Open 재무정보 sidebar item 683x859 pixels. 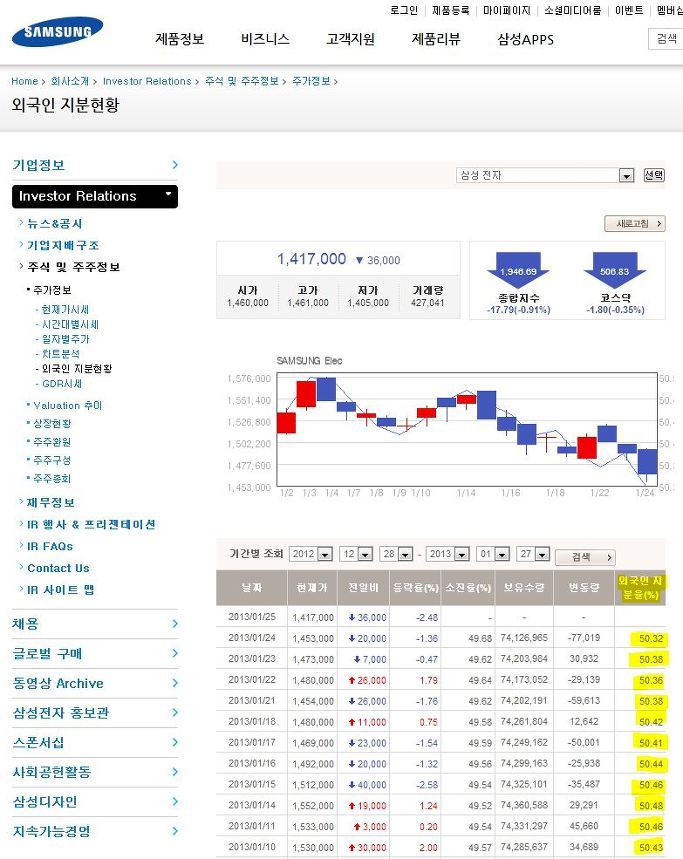(x=50, y=502)
